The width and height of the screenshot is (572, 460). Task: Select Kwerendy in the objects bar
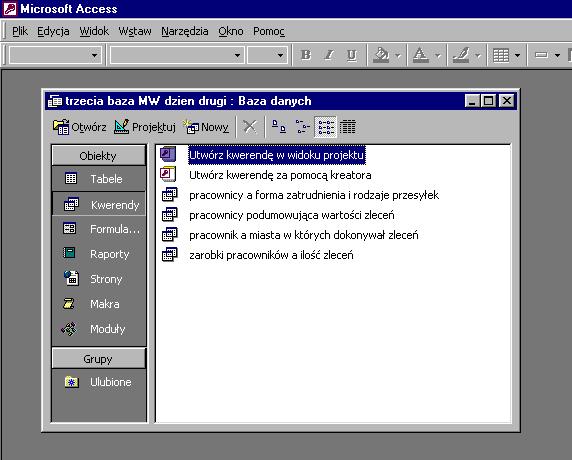click(98, 205)
